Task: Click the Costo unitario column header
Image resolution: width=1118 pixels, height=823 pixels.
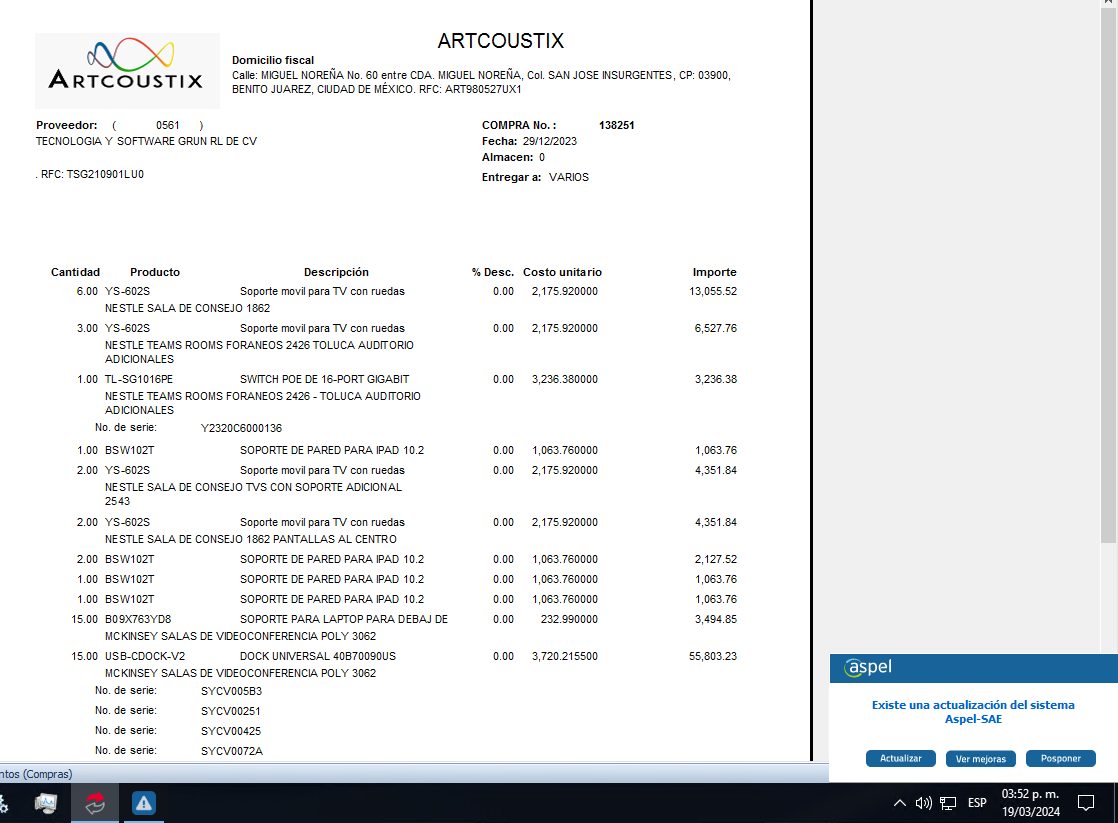Action: click(x=562, y=272)
